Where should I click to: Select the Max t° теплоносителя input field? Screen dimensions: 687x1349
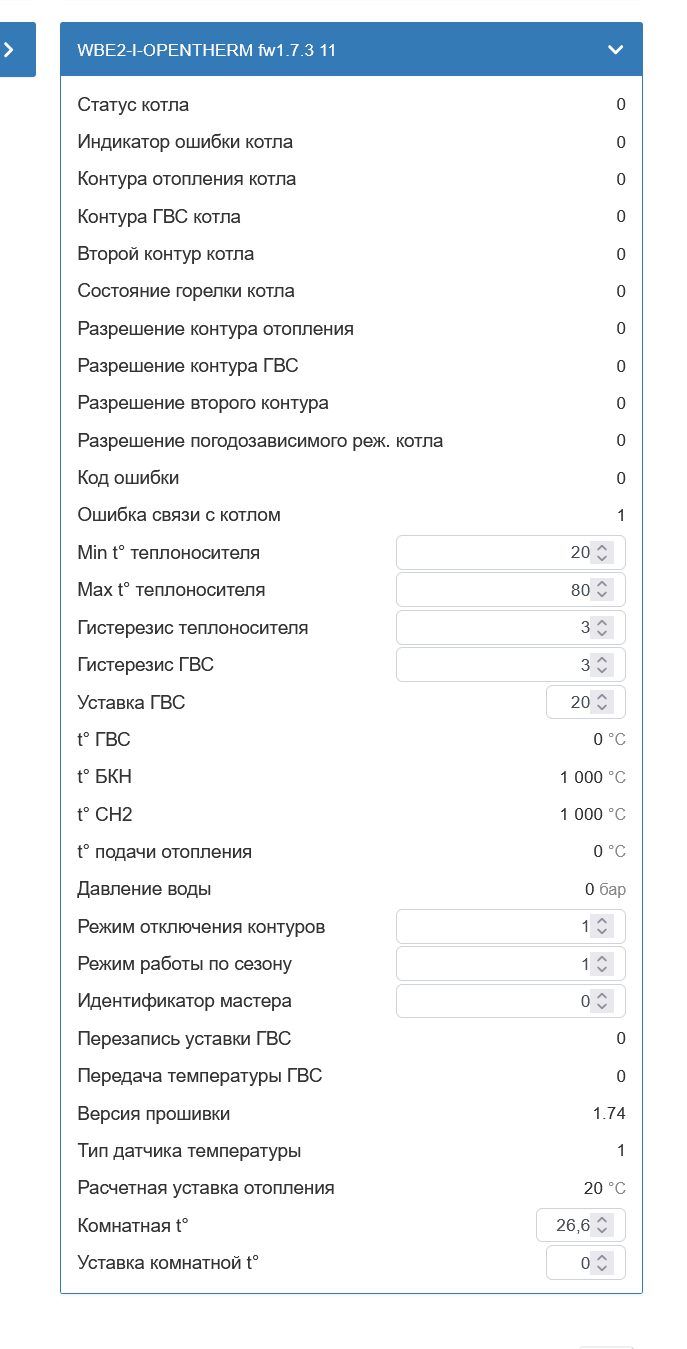click(x=511, y=590)
